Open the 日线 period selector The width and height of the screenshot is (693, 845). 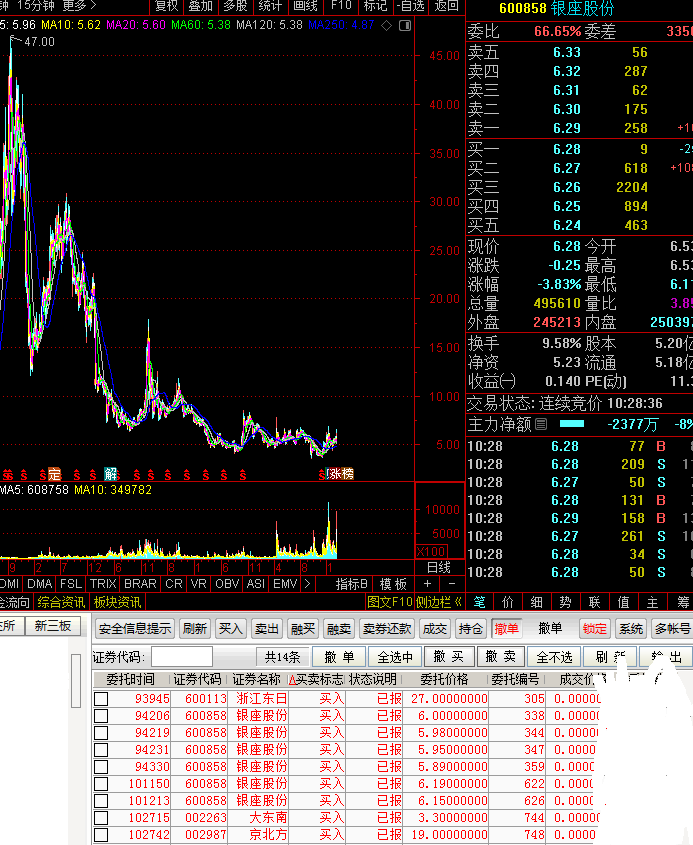tap(439, 567)
